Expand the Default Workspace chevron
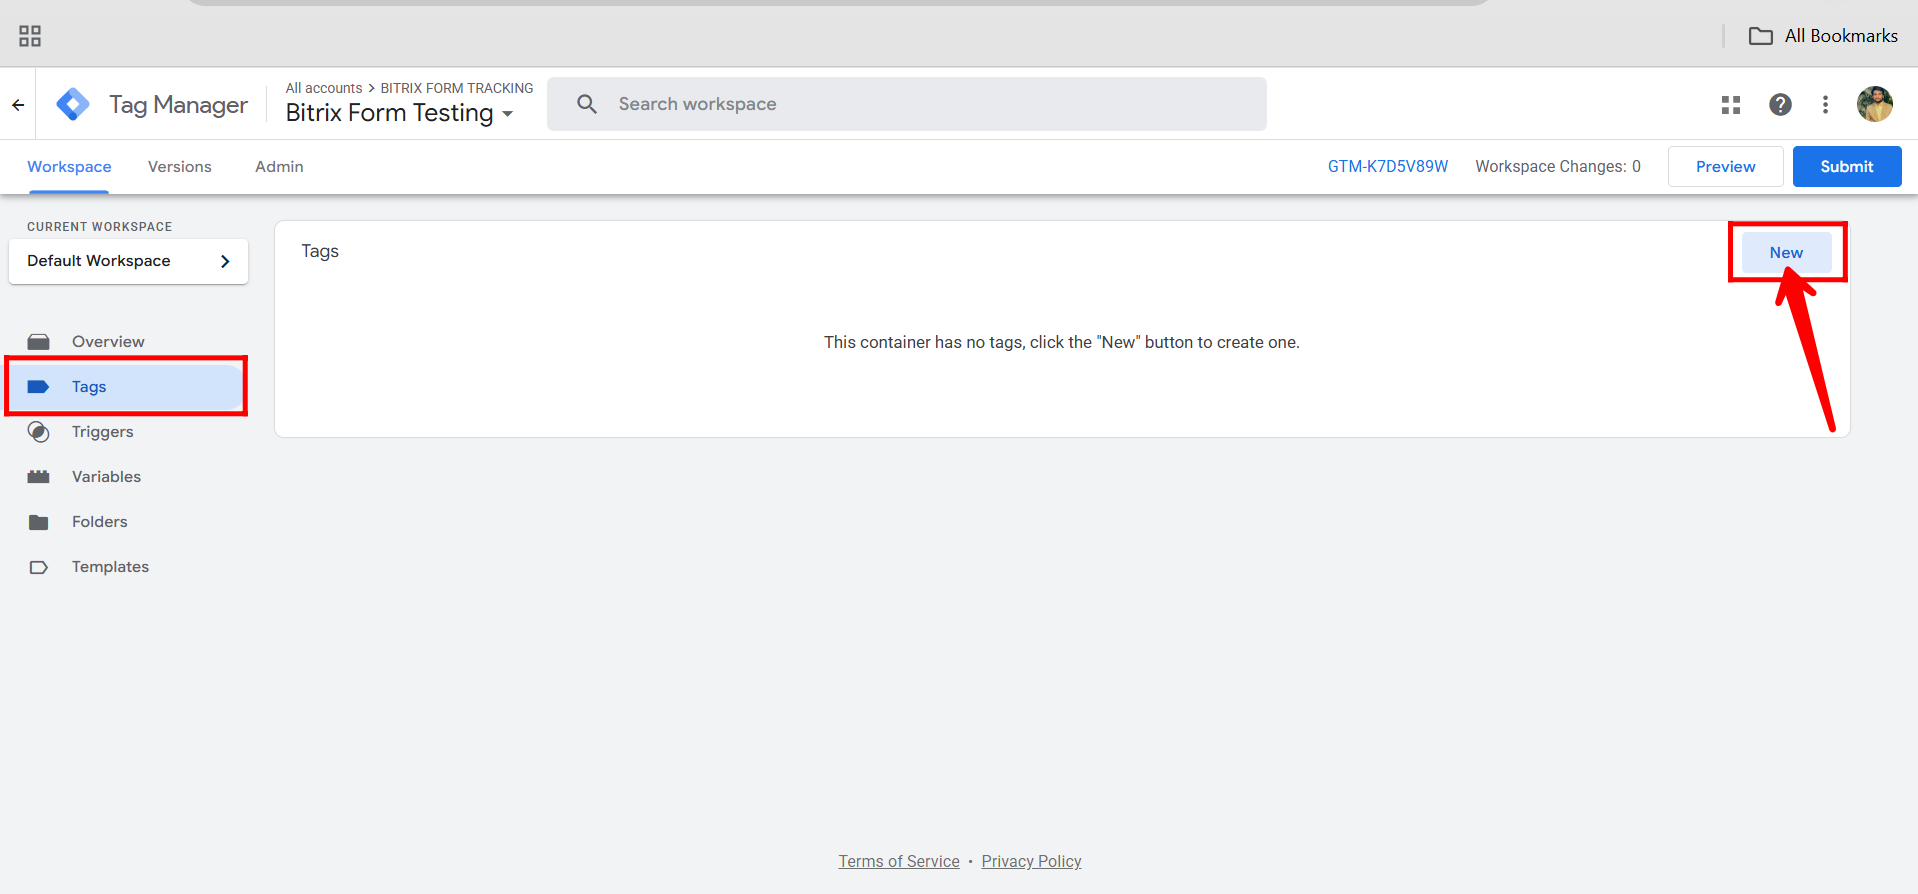 [x=225, y=261]
